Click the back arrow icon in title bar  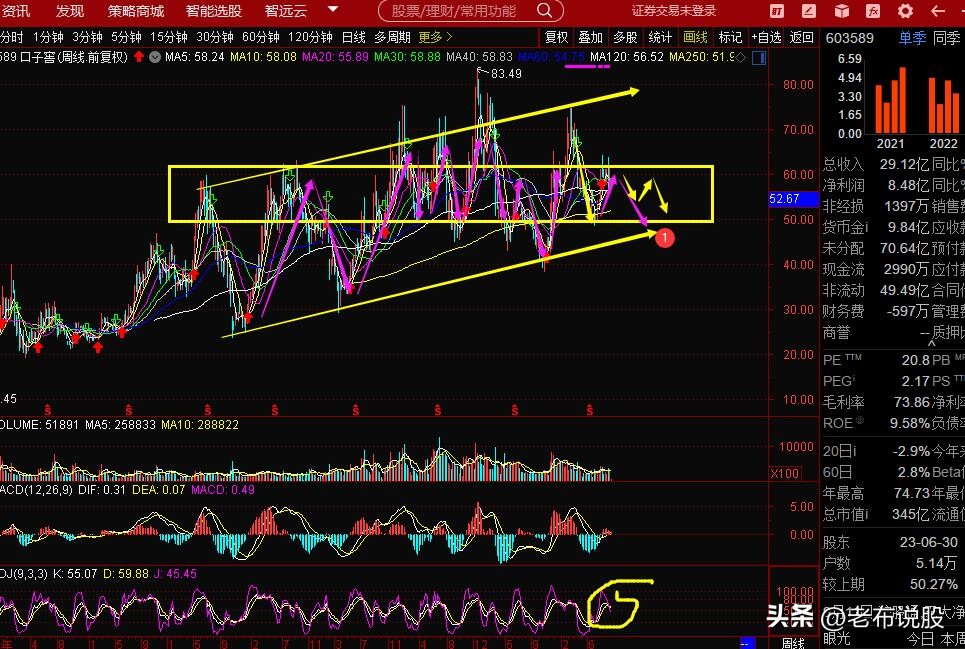point(937,11)
